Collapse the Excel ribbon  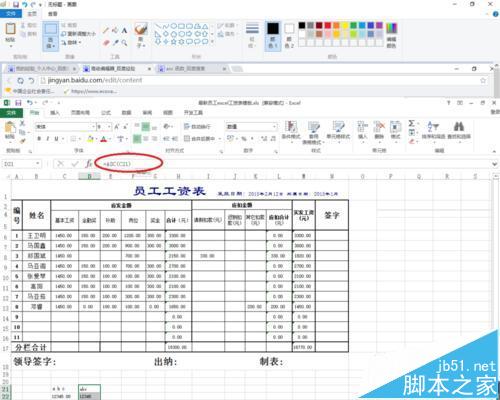494,151
